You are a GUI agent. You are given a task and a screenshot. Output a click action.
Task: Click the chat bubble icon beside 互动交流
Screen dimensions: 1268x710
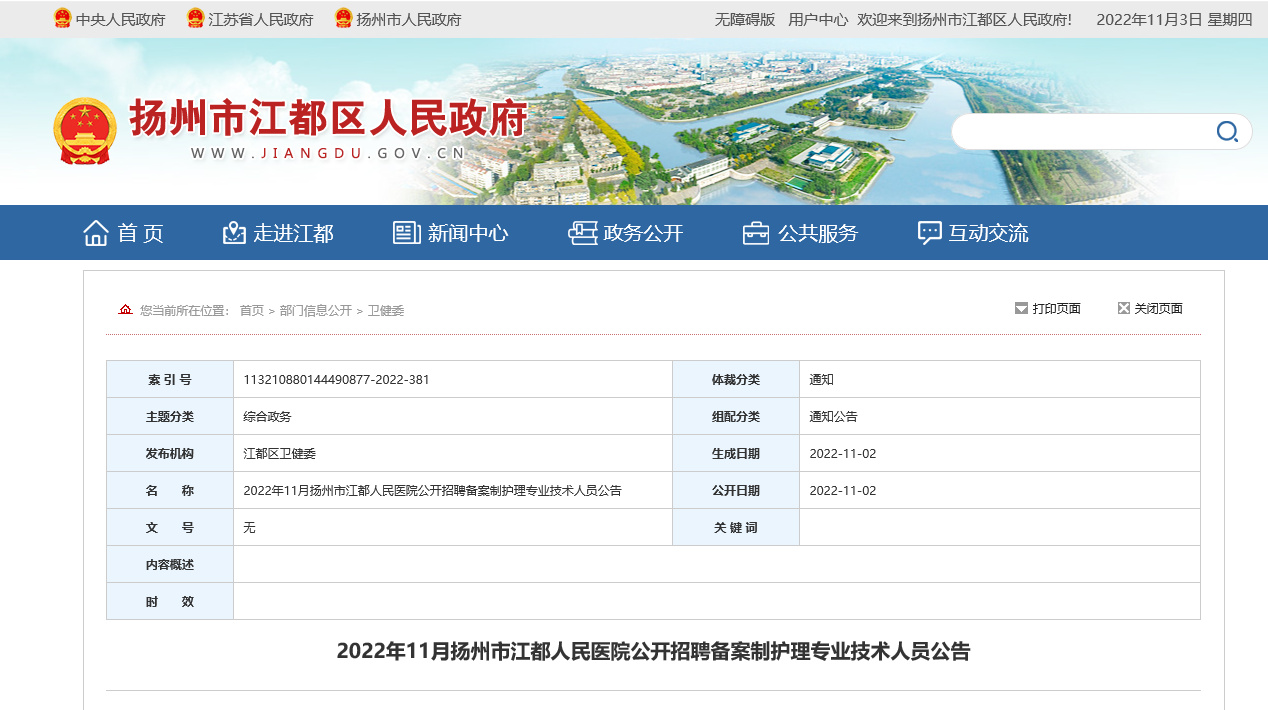point(930,233)
